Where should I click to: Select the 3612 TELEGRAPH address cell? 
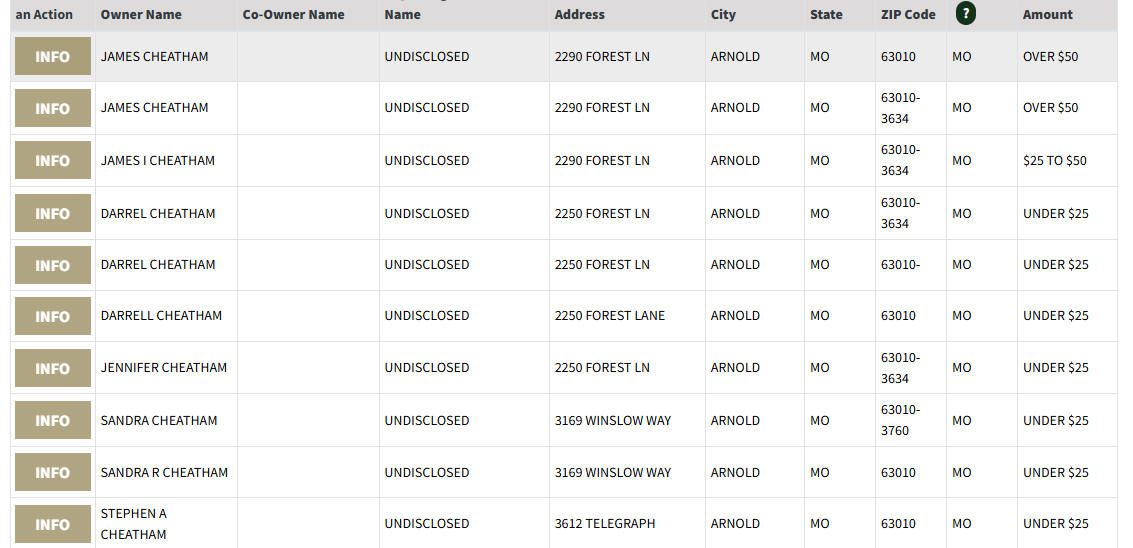[627, 523]
